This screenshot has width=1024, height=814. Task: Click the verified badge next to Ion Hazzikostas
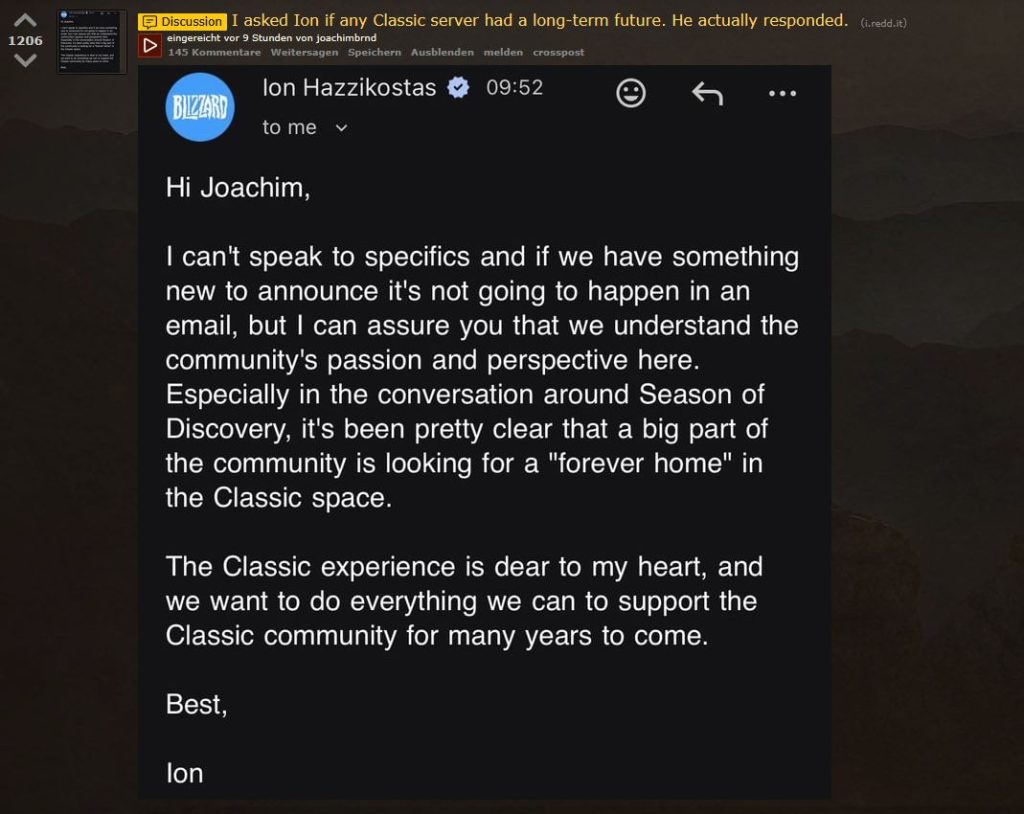tap(457, 87)
